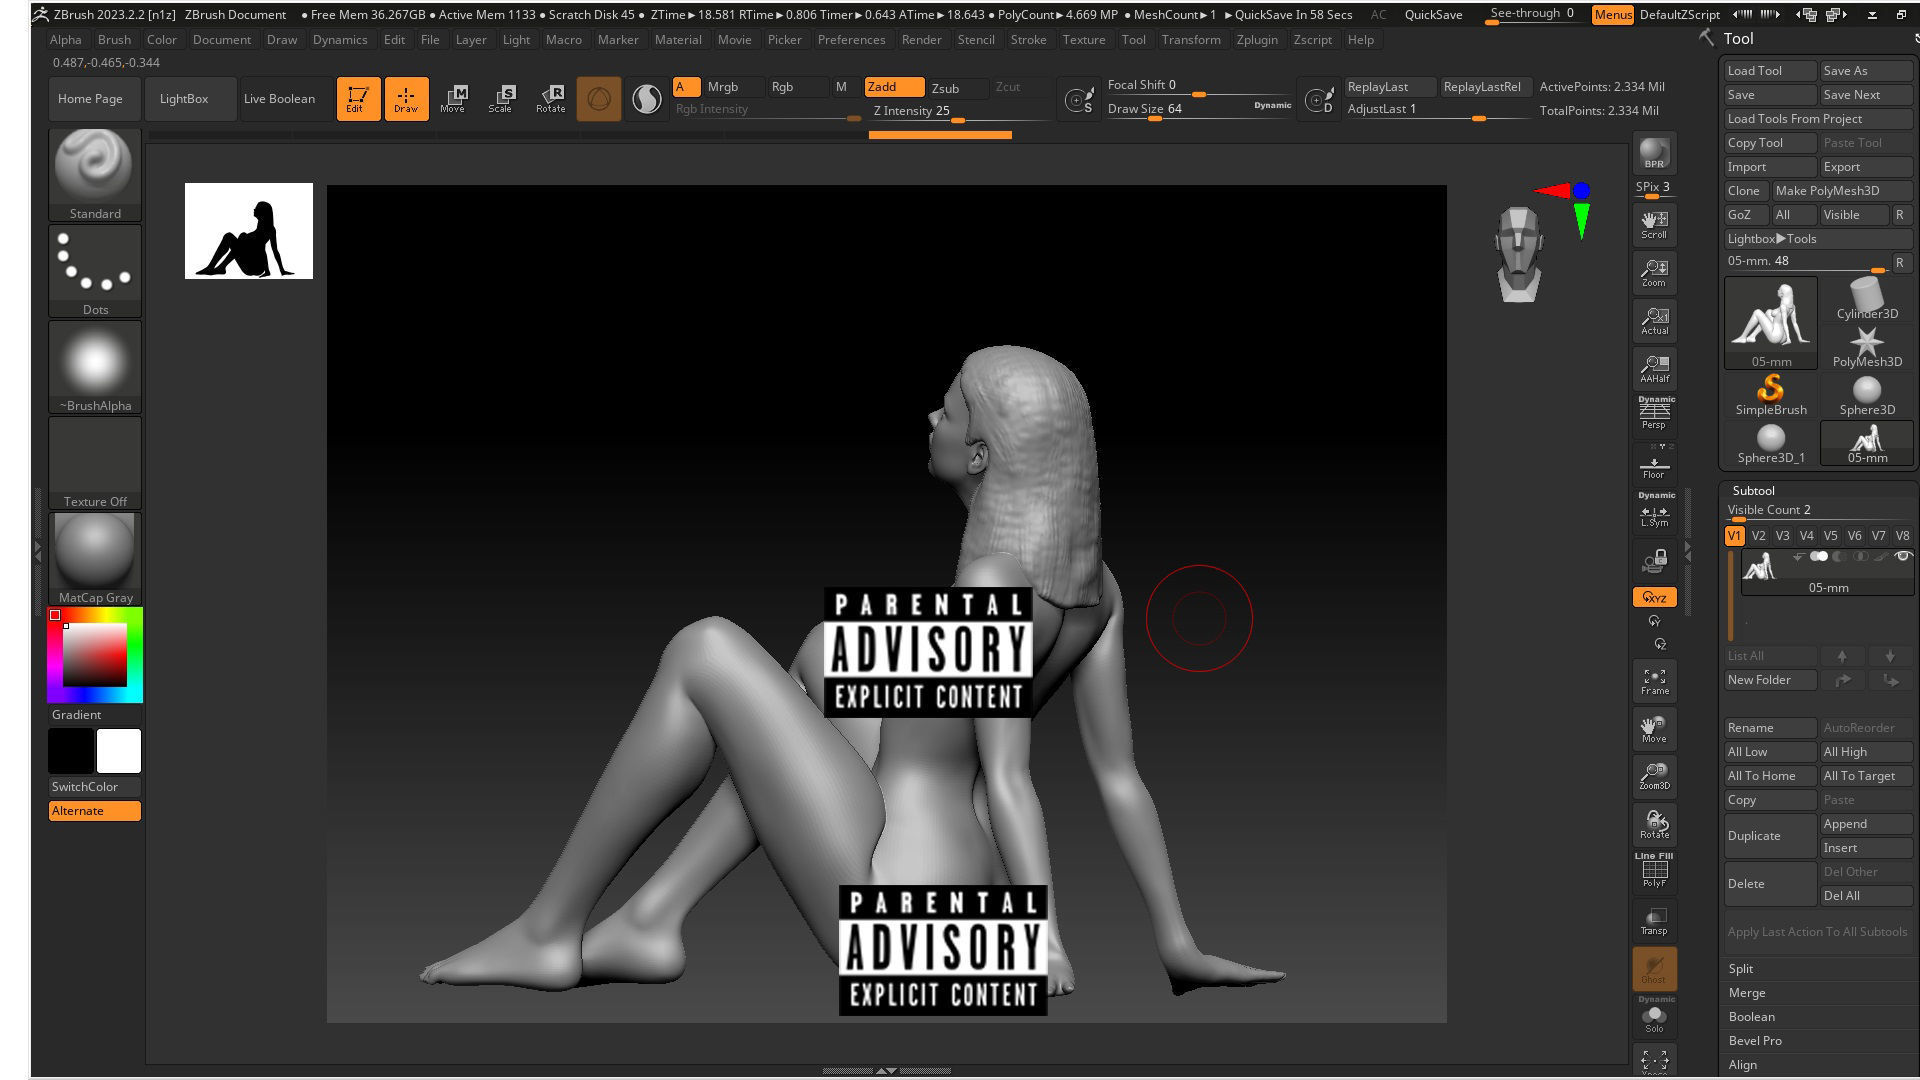This screenshot has width=1920, height=1080.
Task: Select the white secondary color swatch
Action: click(118, 751)
